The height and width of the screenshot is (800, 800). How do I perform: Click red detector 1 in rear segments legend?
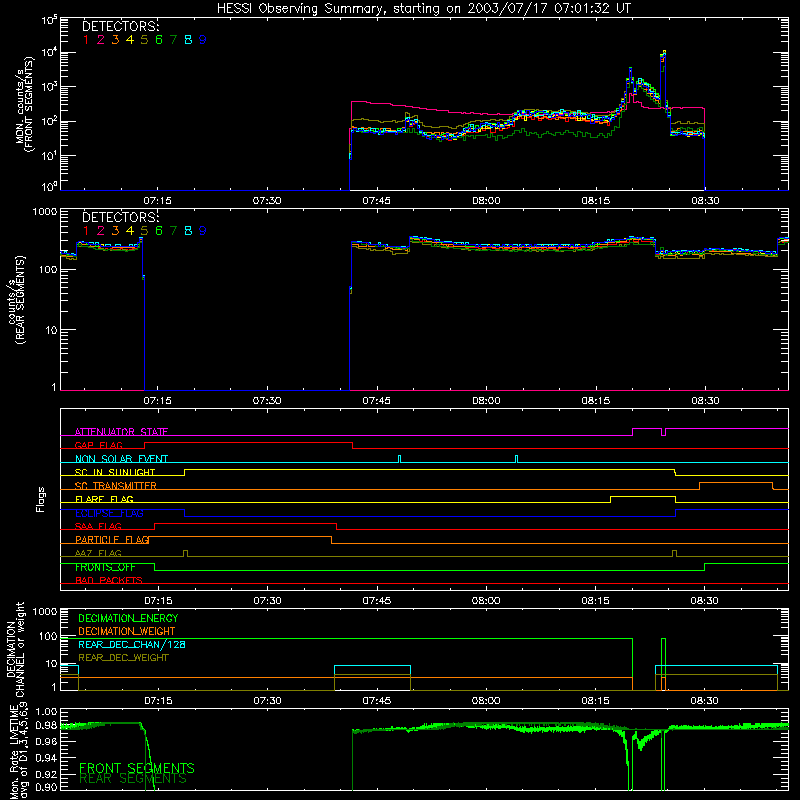coord(86,231)
